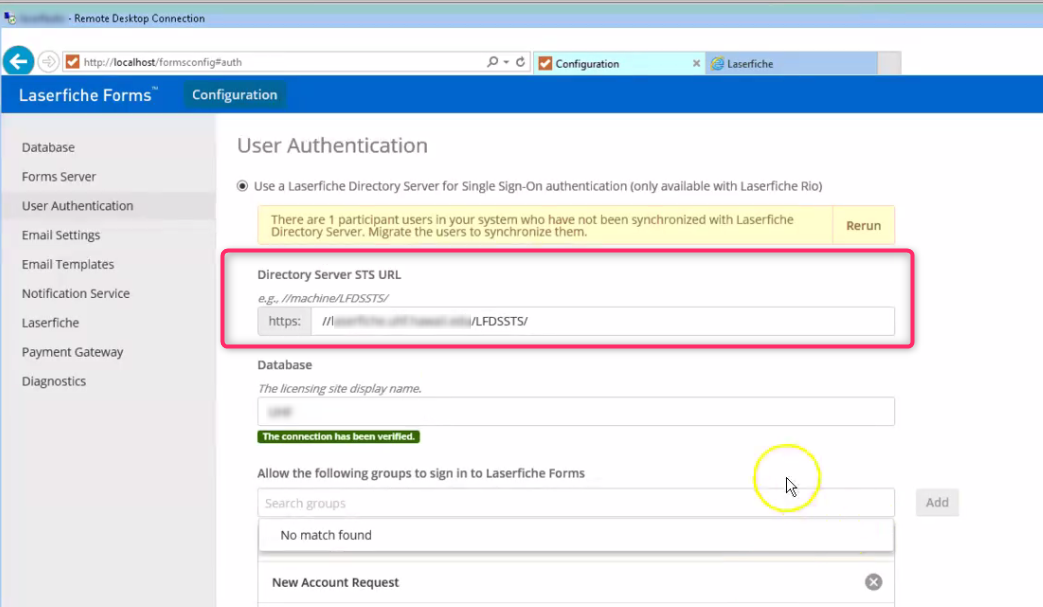Click the search magnifier in the address bar
Image resolution: width=1043 pixels, height=607 pixels.
(492, 62)
